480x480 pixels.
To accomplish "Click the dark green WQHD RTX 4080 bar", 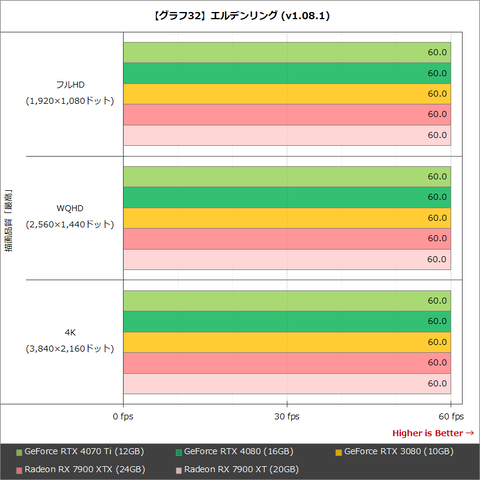I will [x=287, y=197].
